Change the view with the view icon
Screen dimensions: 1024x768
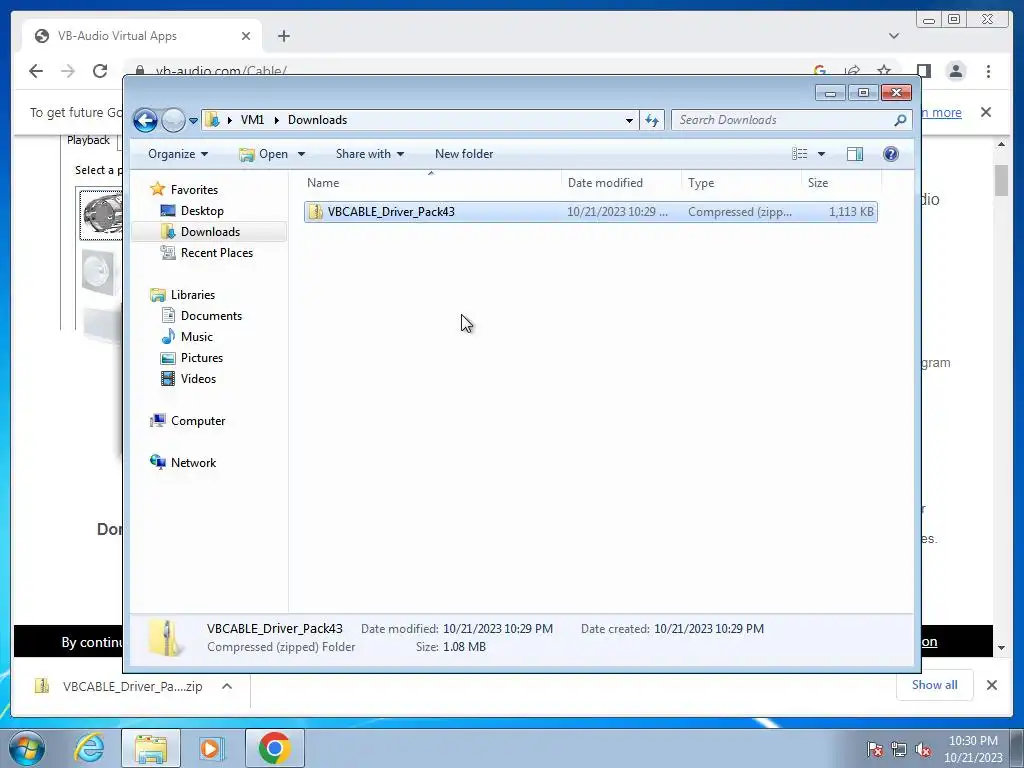(800, 154)
